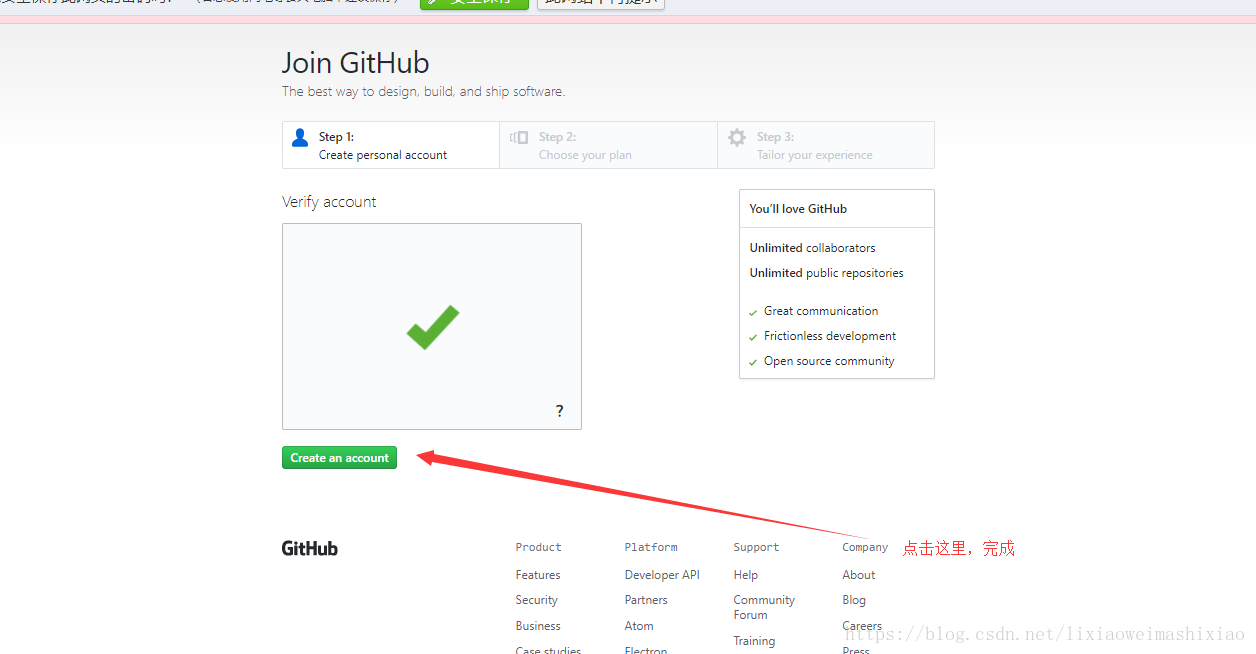Open the Careers footer link
1256x654 pixels.
pyautogui.click(x=862, y=626)
